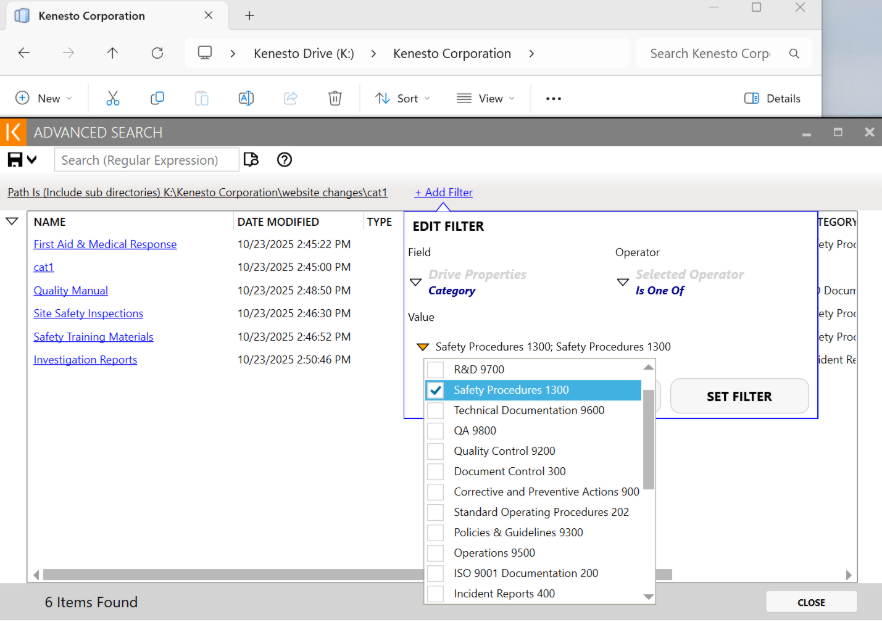Click the save floppy disk icon in Advanced Search
This screenshot has height=621, width=882.
(x=15, y=160)
